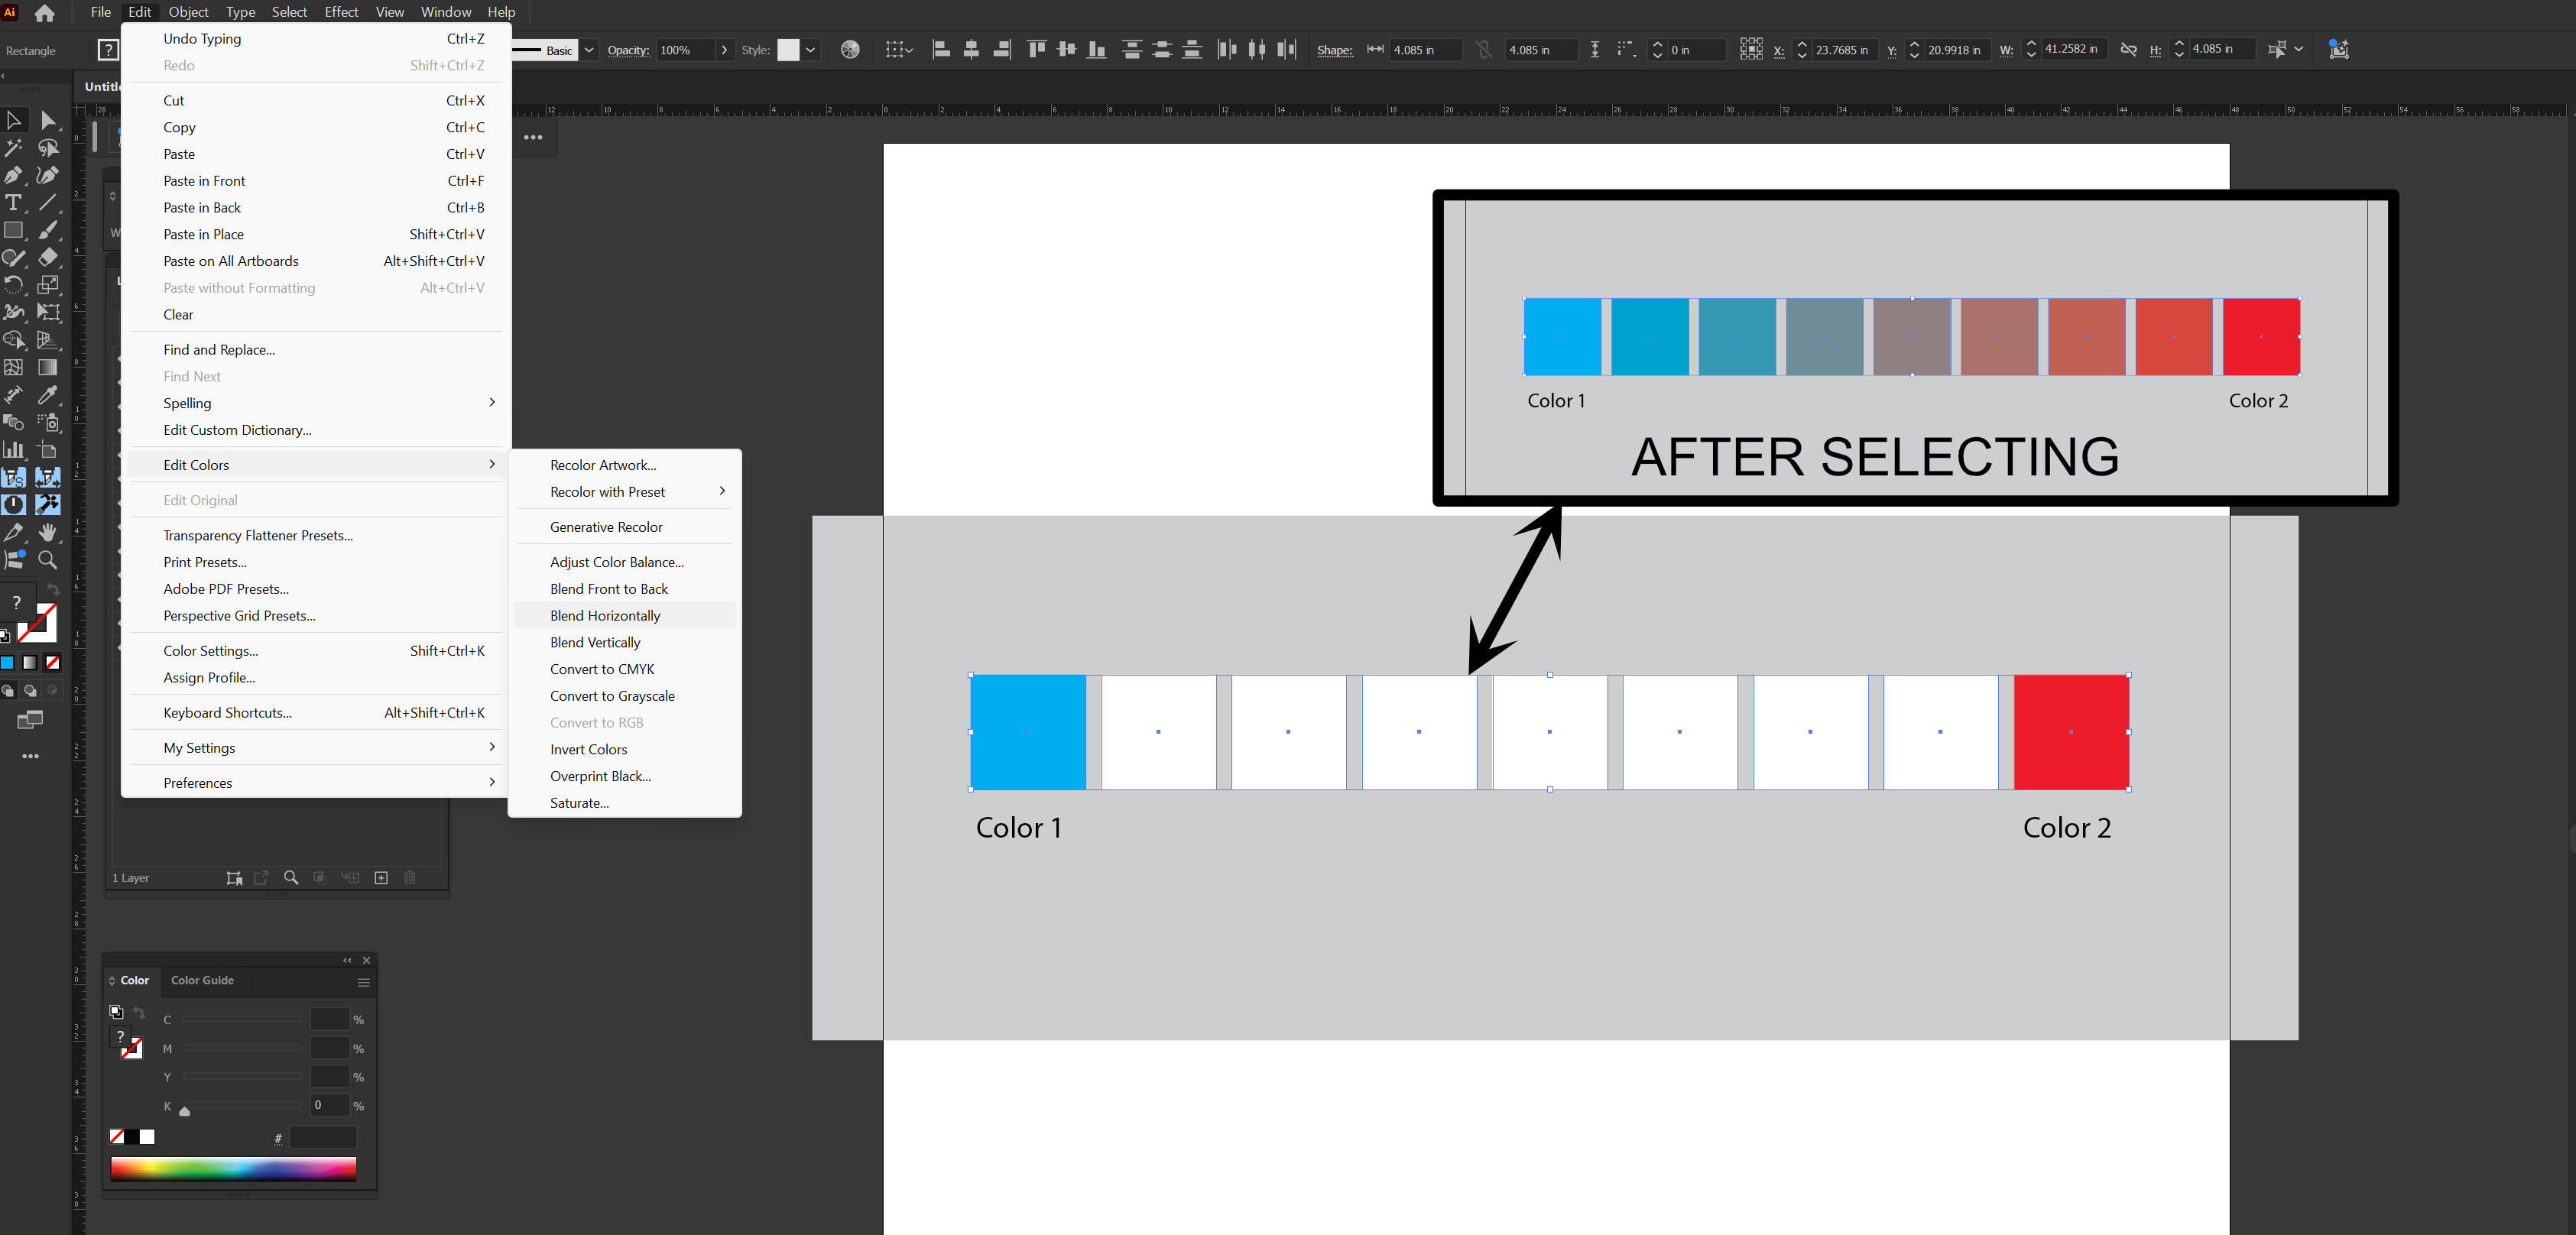The height and width of the screenshot is (1235, 2576).
Task: Open the Object menu
Action: (x=188, y=12)
